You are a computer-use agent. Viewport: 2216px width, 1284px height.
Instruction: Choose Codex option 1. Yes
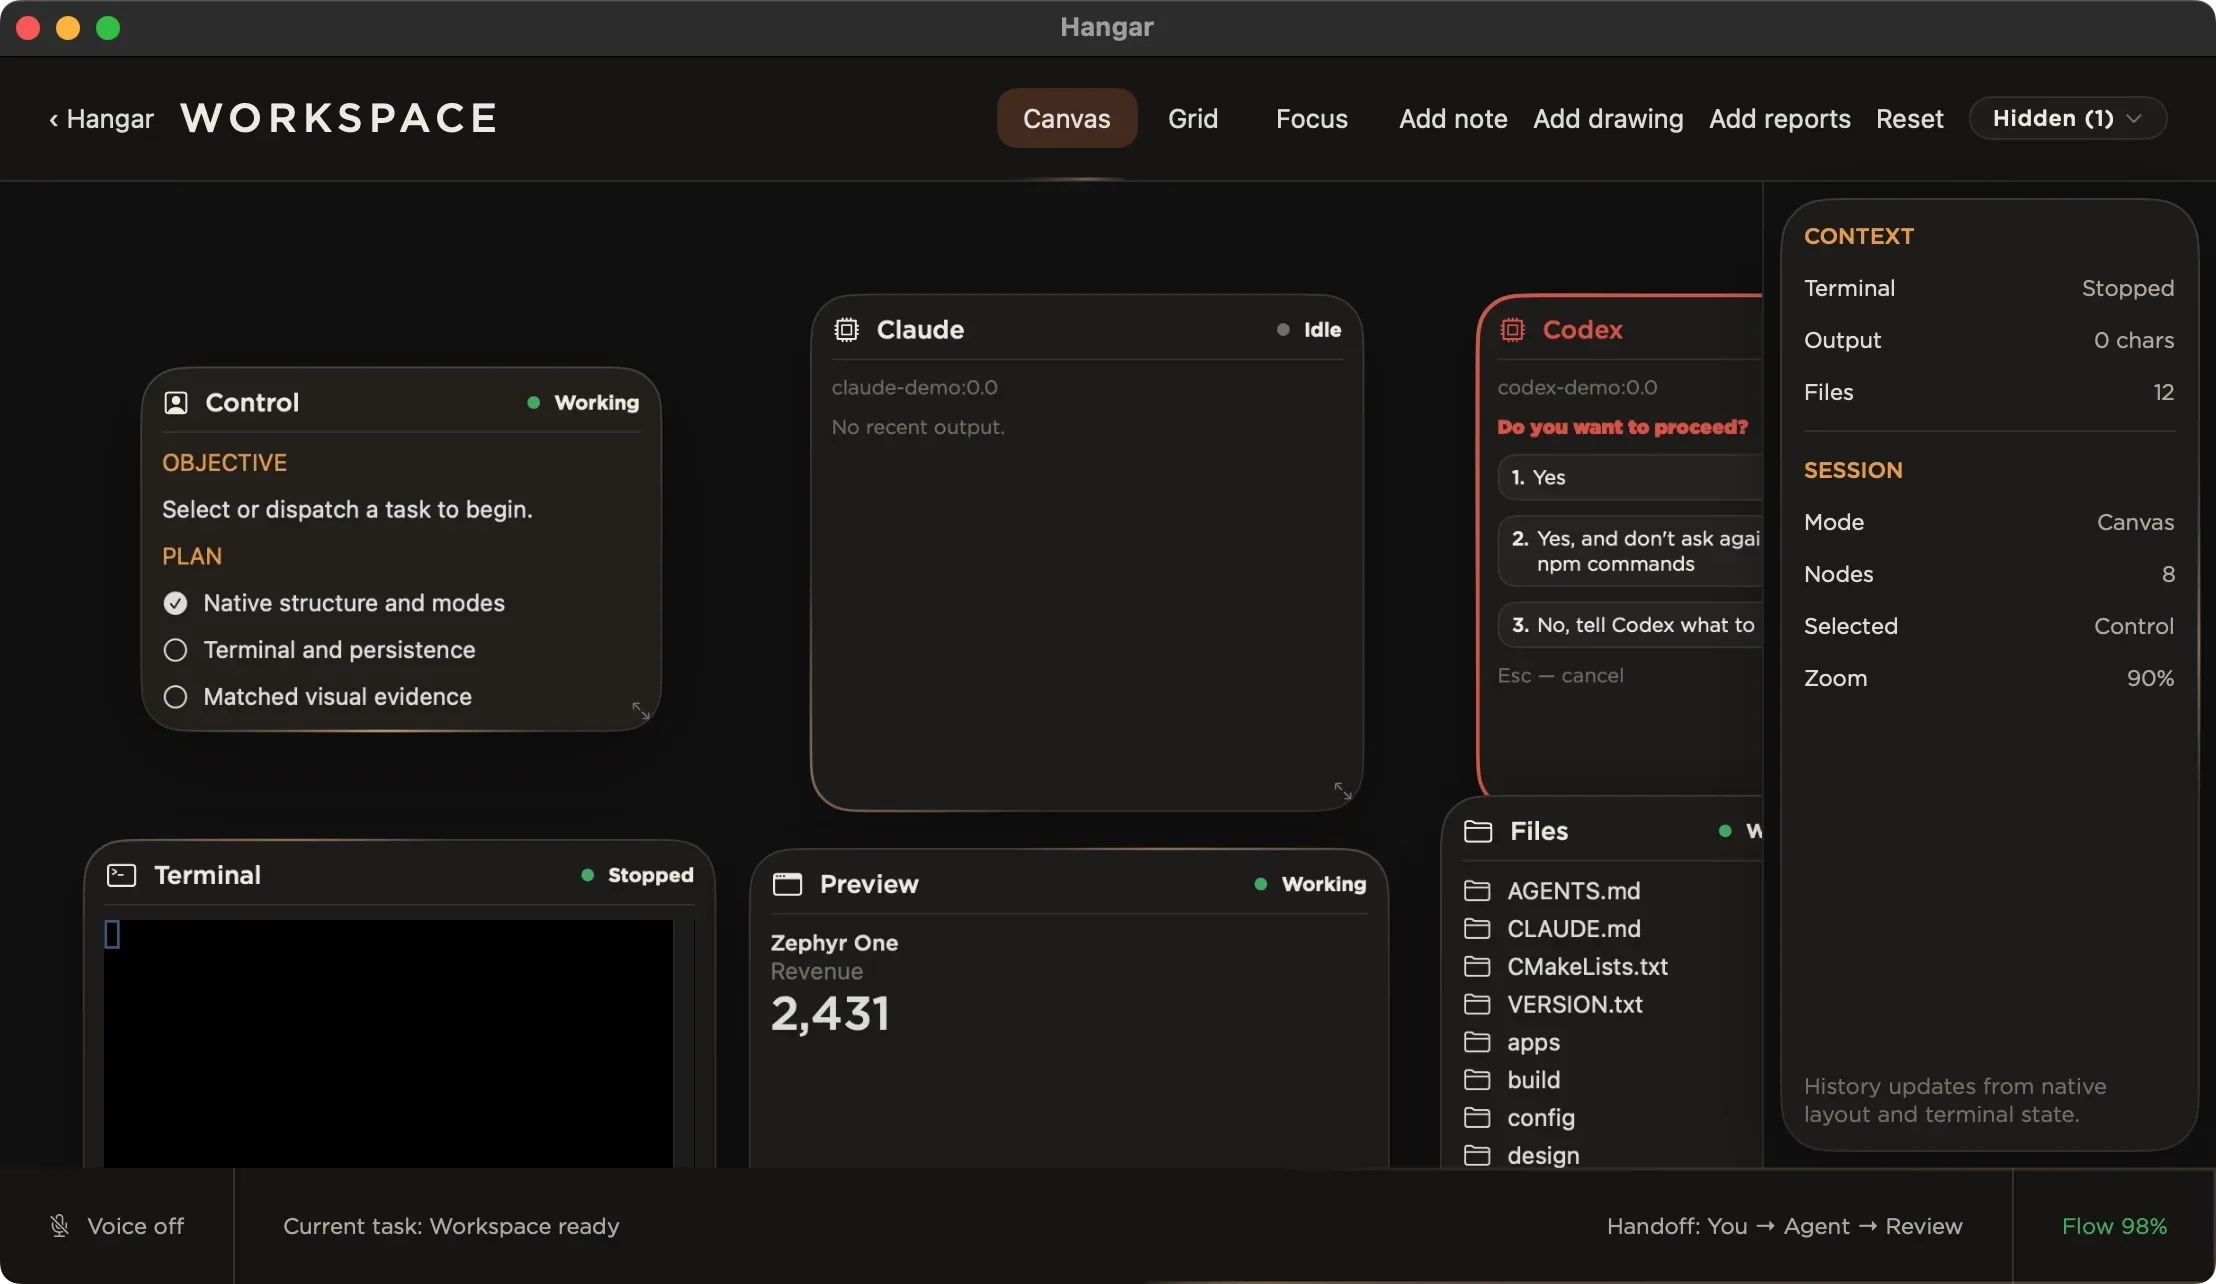pyautogui.click(x=1630, y=477)
